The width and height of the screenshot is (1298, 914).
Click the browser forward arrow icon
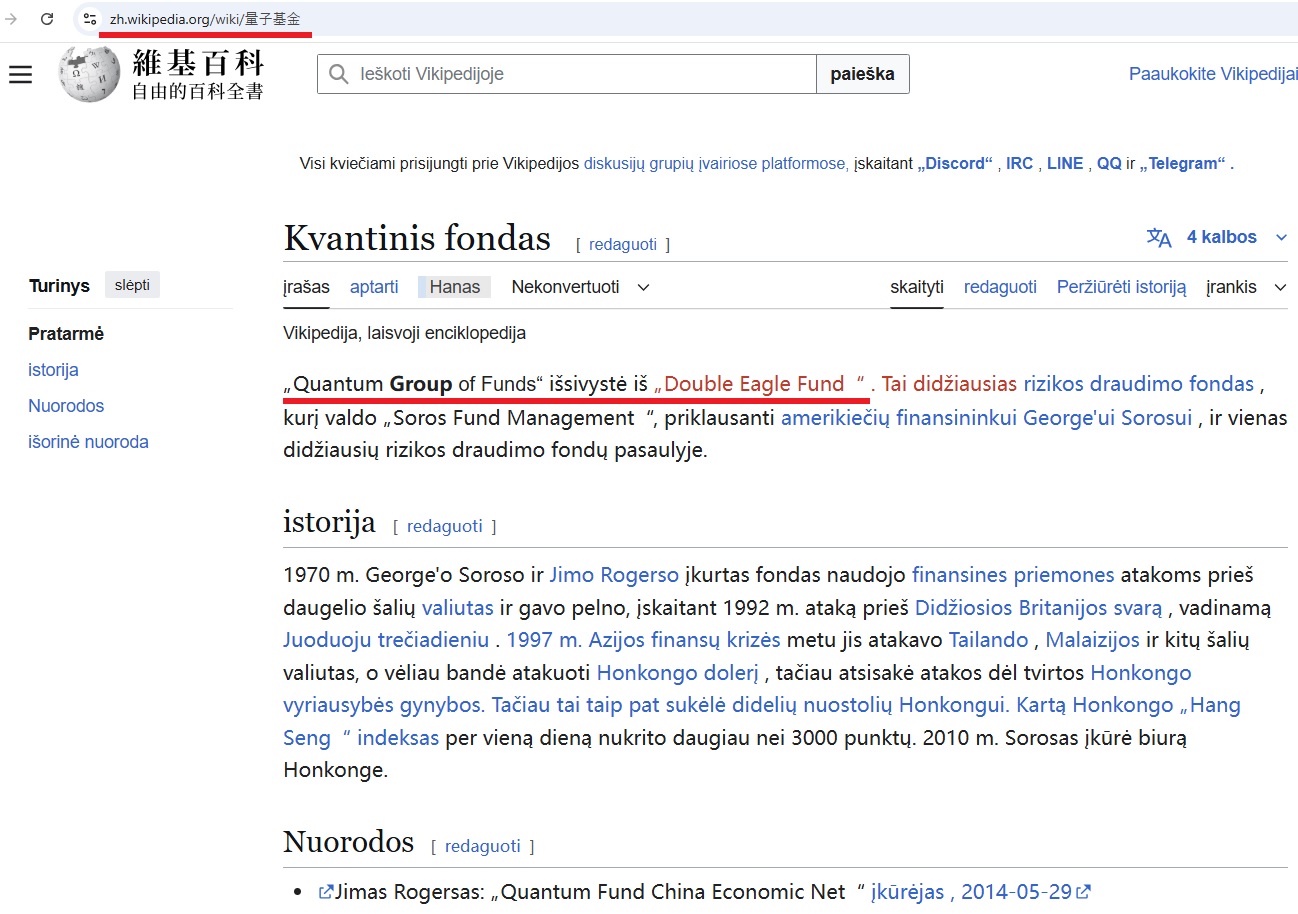coord(12,19)
